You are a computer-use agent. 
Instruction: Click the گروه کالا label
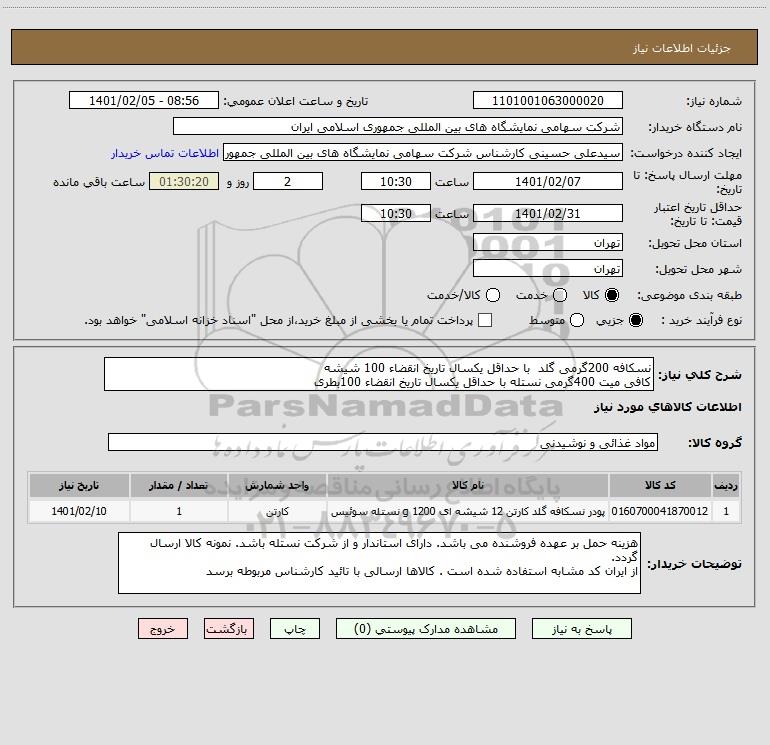pyautogui.click(x=715, y=442)
